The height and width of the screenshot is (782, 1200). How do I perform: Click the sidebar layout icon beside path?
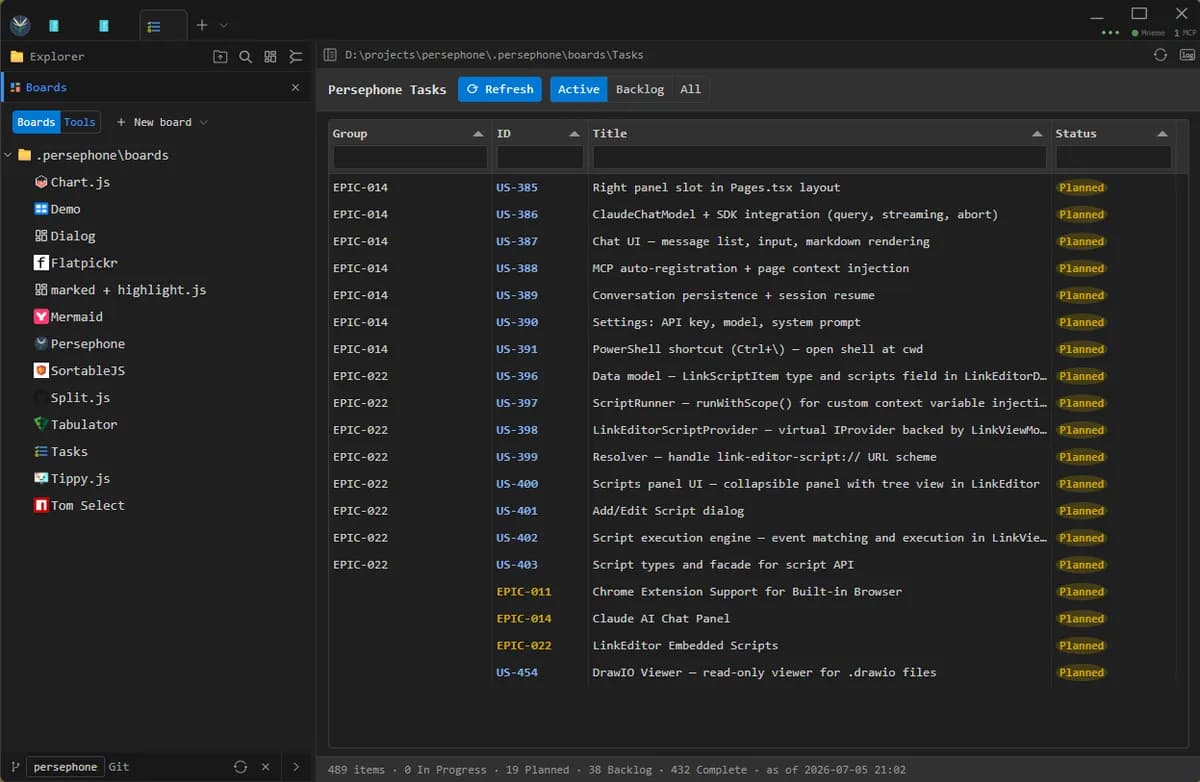[x=330, y=56]
